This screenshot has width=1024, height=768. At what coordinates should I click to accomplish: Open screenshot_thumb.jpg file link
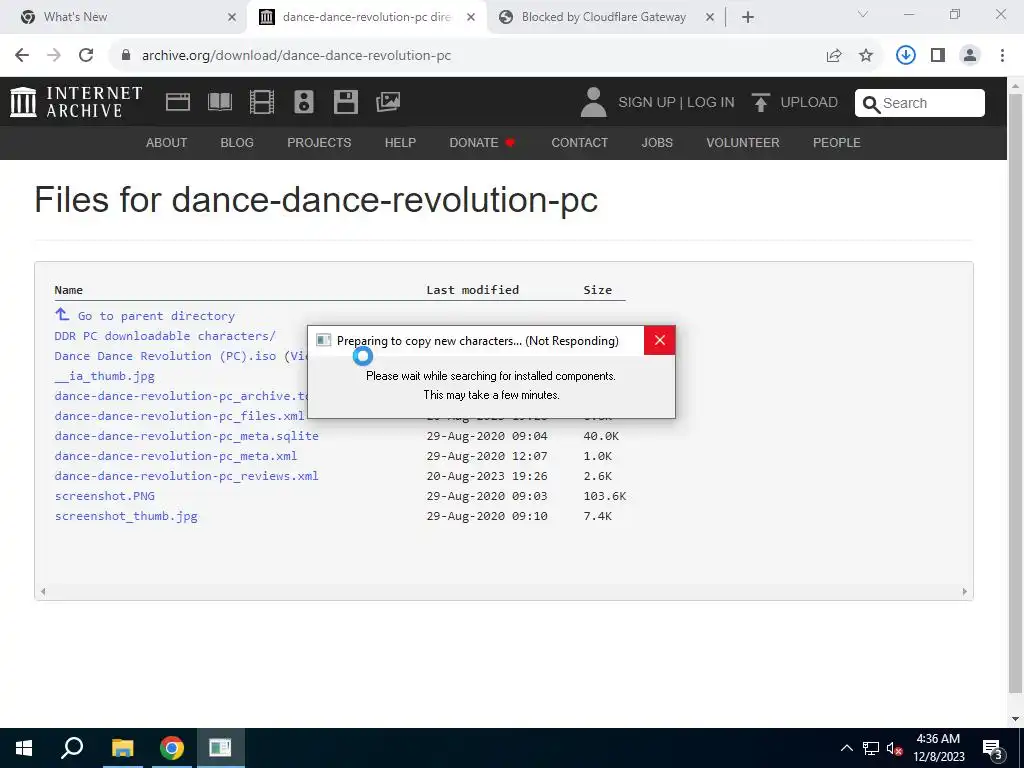click(126, 516)
